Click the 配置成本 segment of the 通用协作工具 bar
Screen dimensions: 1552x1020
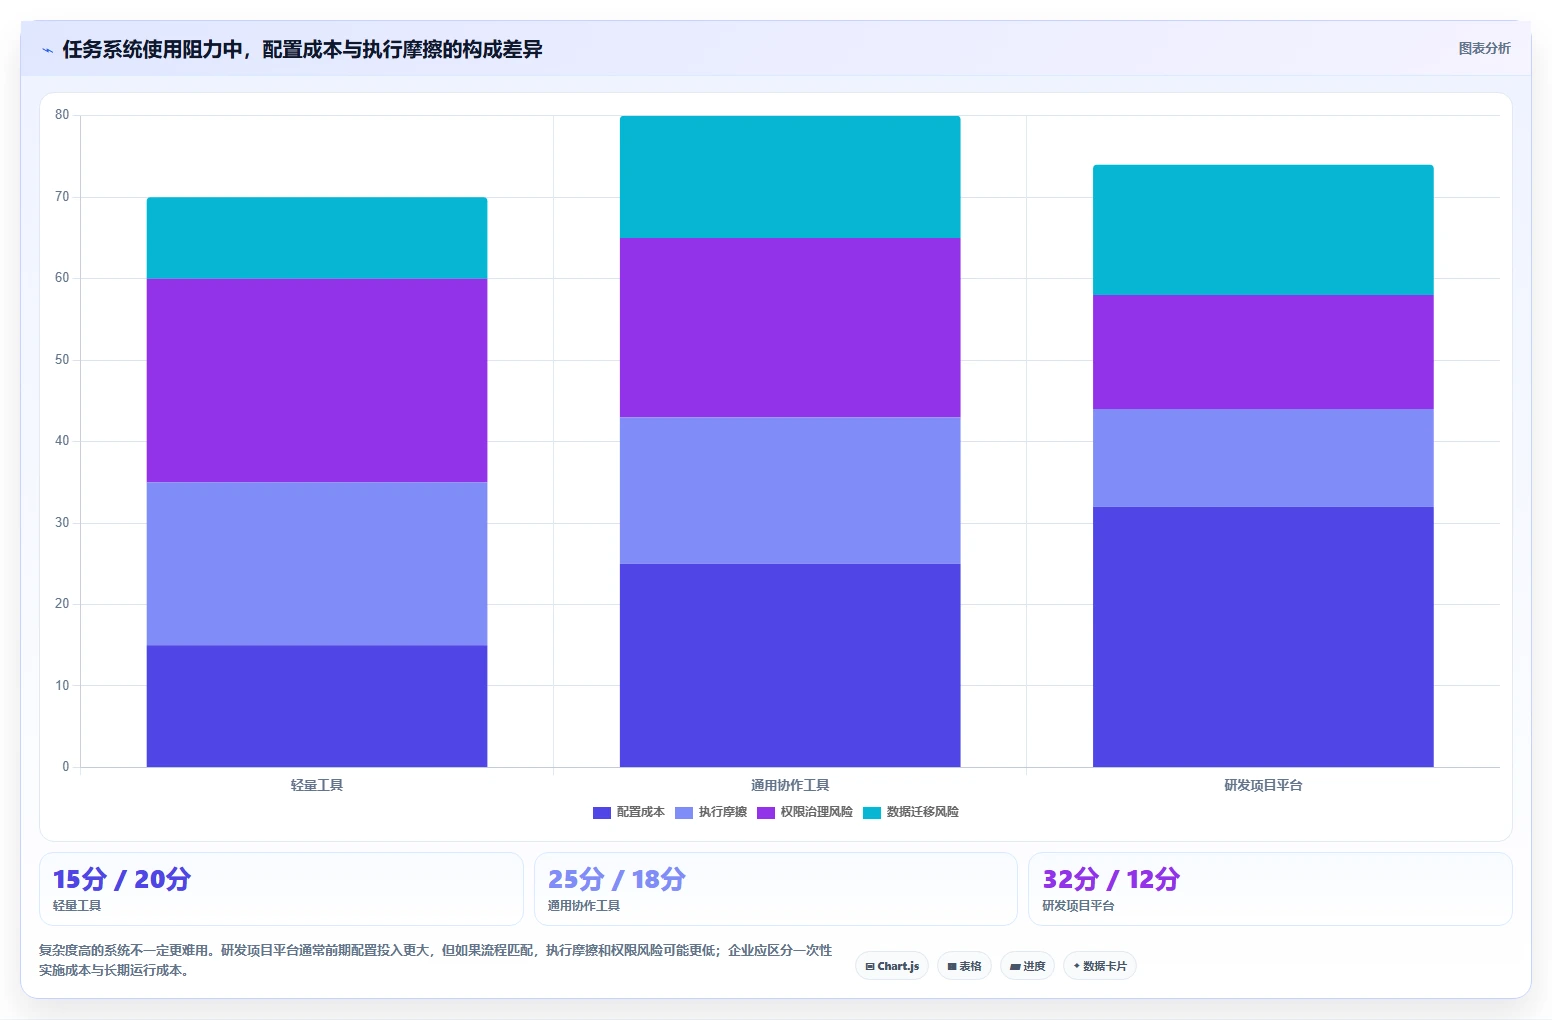click(x=790, y=665)
